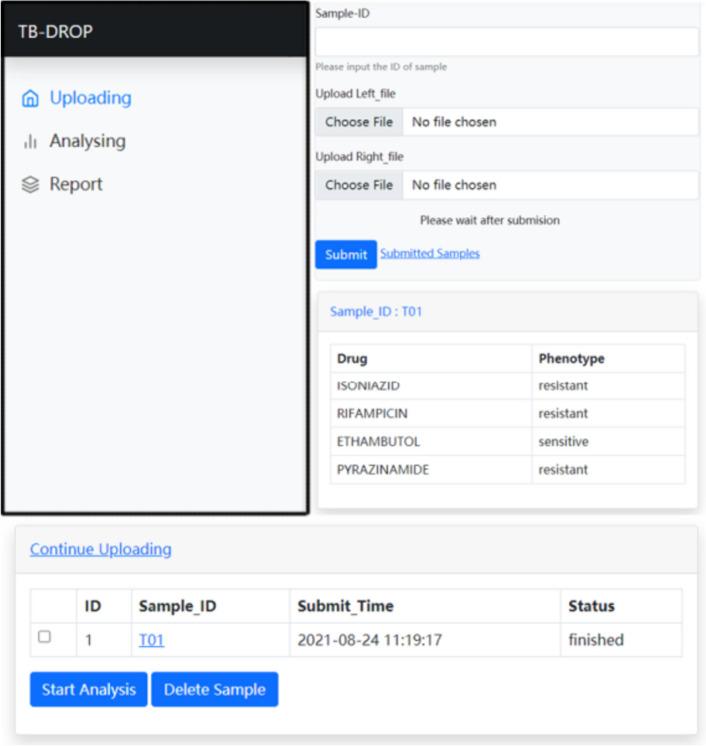Switch to the Analysing section
706x746 pixels.
[x=87, y=141]
